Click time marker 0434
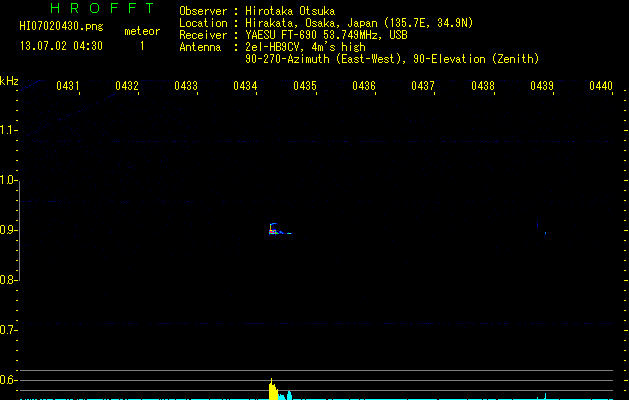Screen dimensions: 629x400 [245, 86]
